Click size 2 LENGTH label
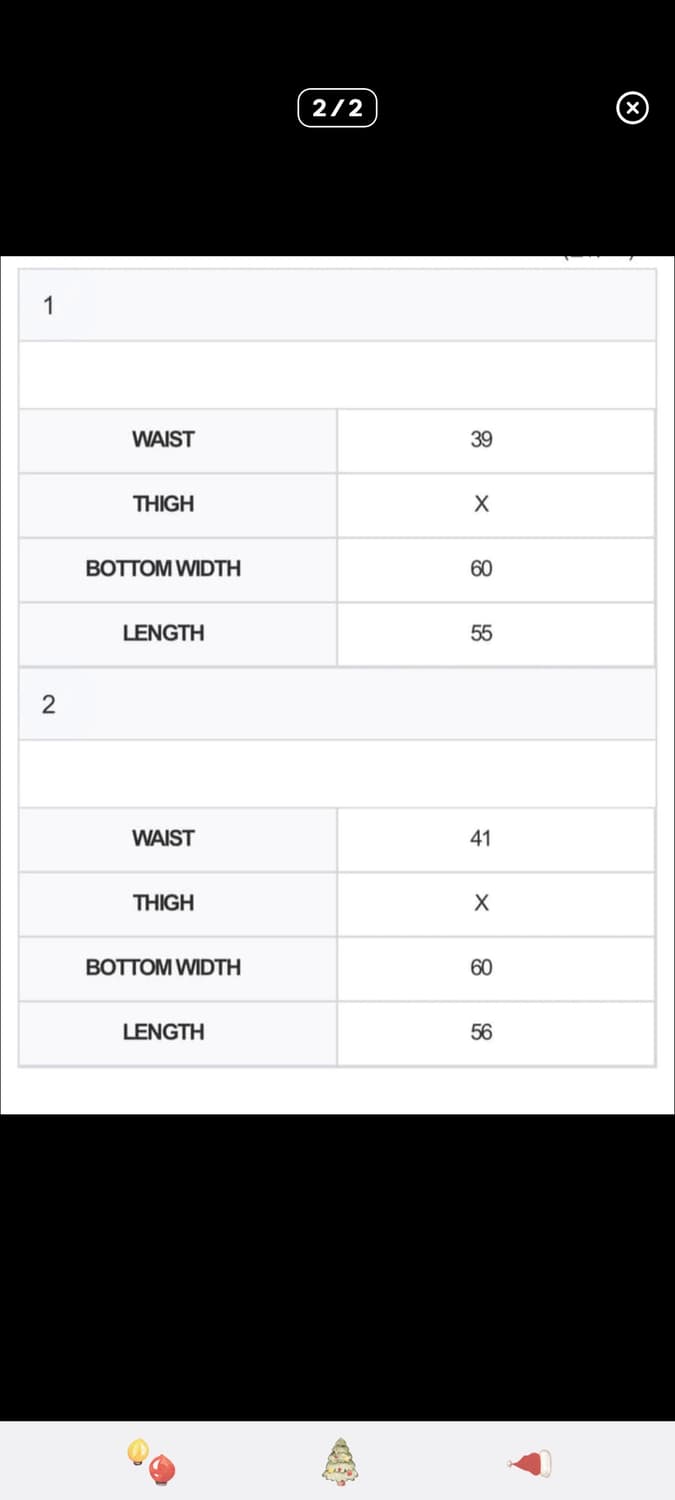Image resolution: width=675 pixels, height=1500 pixels. point(163,1032)
